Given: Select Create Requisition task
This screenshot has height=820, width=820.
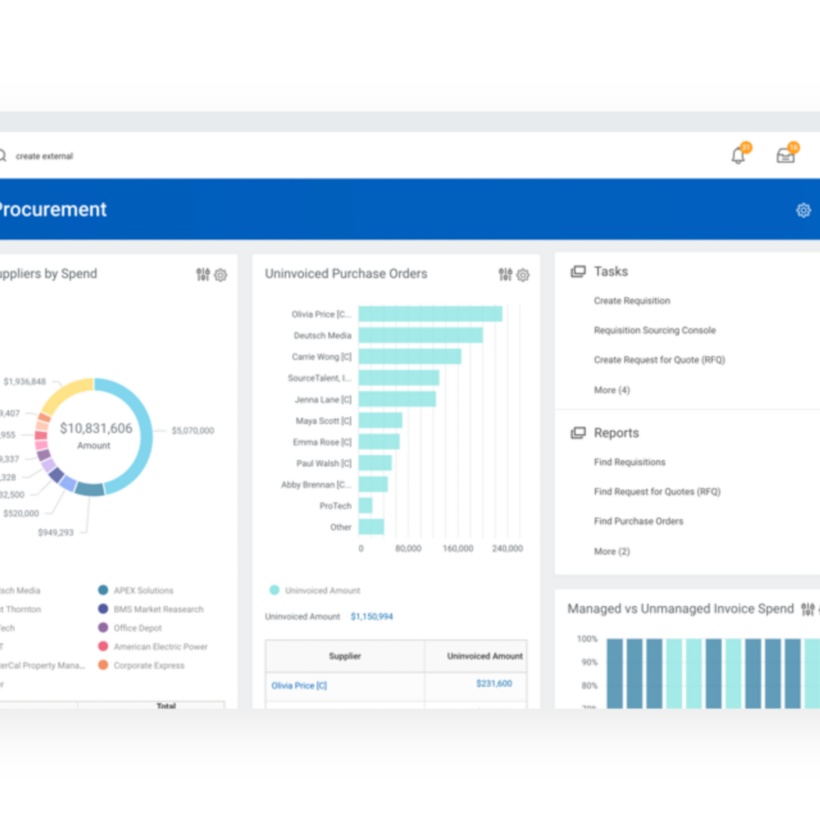Looking at the screenshot, I should tap(632, 301).
